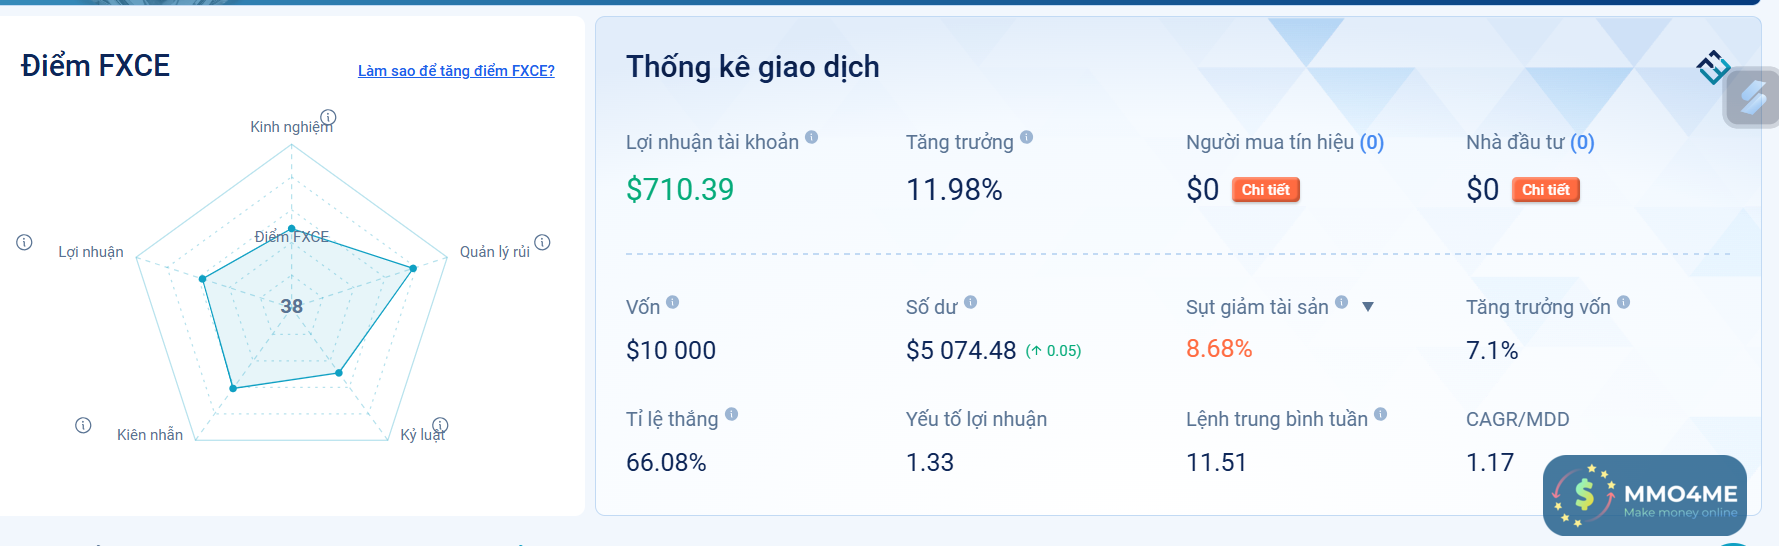This screenshot has width=1779, height=546.
Task: Open the floating gray side widget icon
Action: pos(1752,98)
